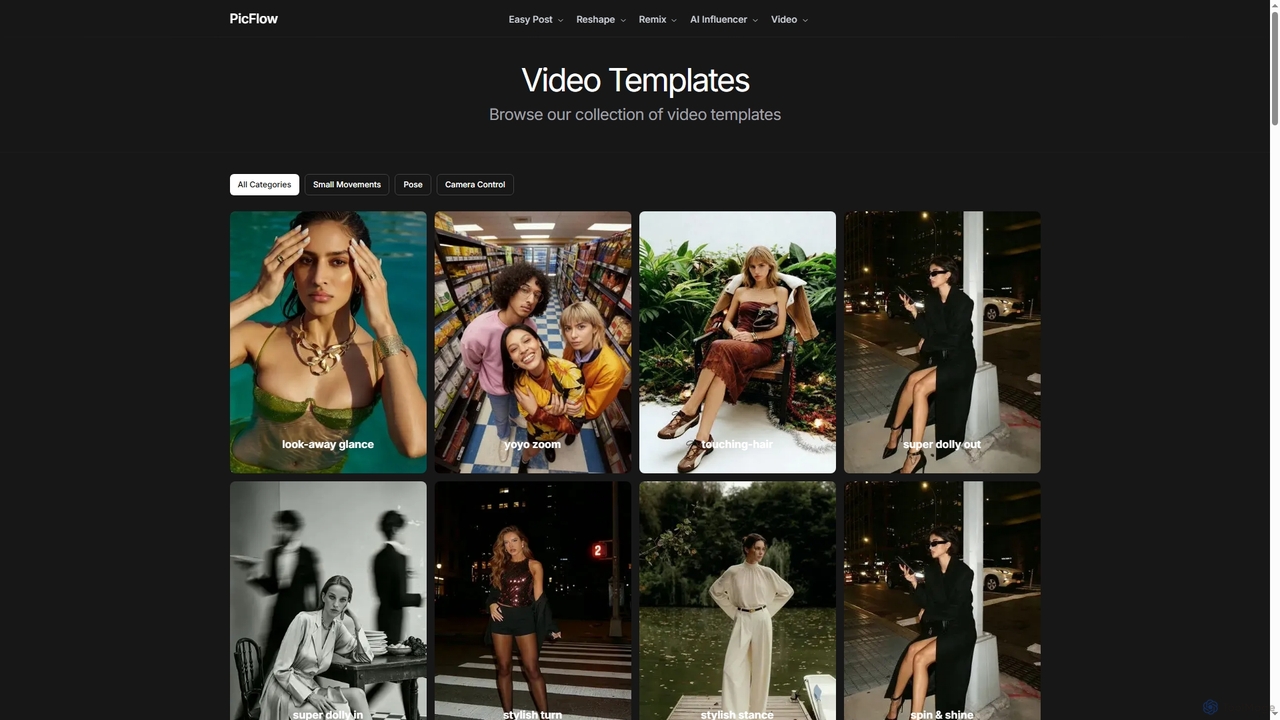The image size is (1280, 720).
Task: Open the look-away glance template
Action: pos(328,342)
